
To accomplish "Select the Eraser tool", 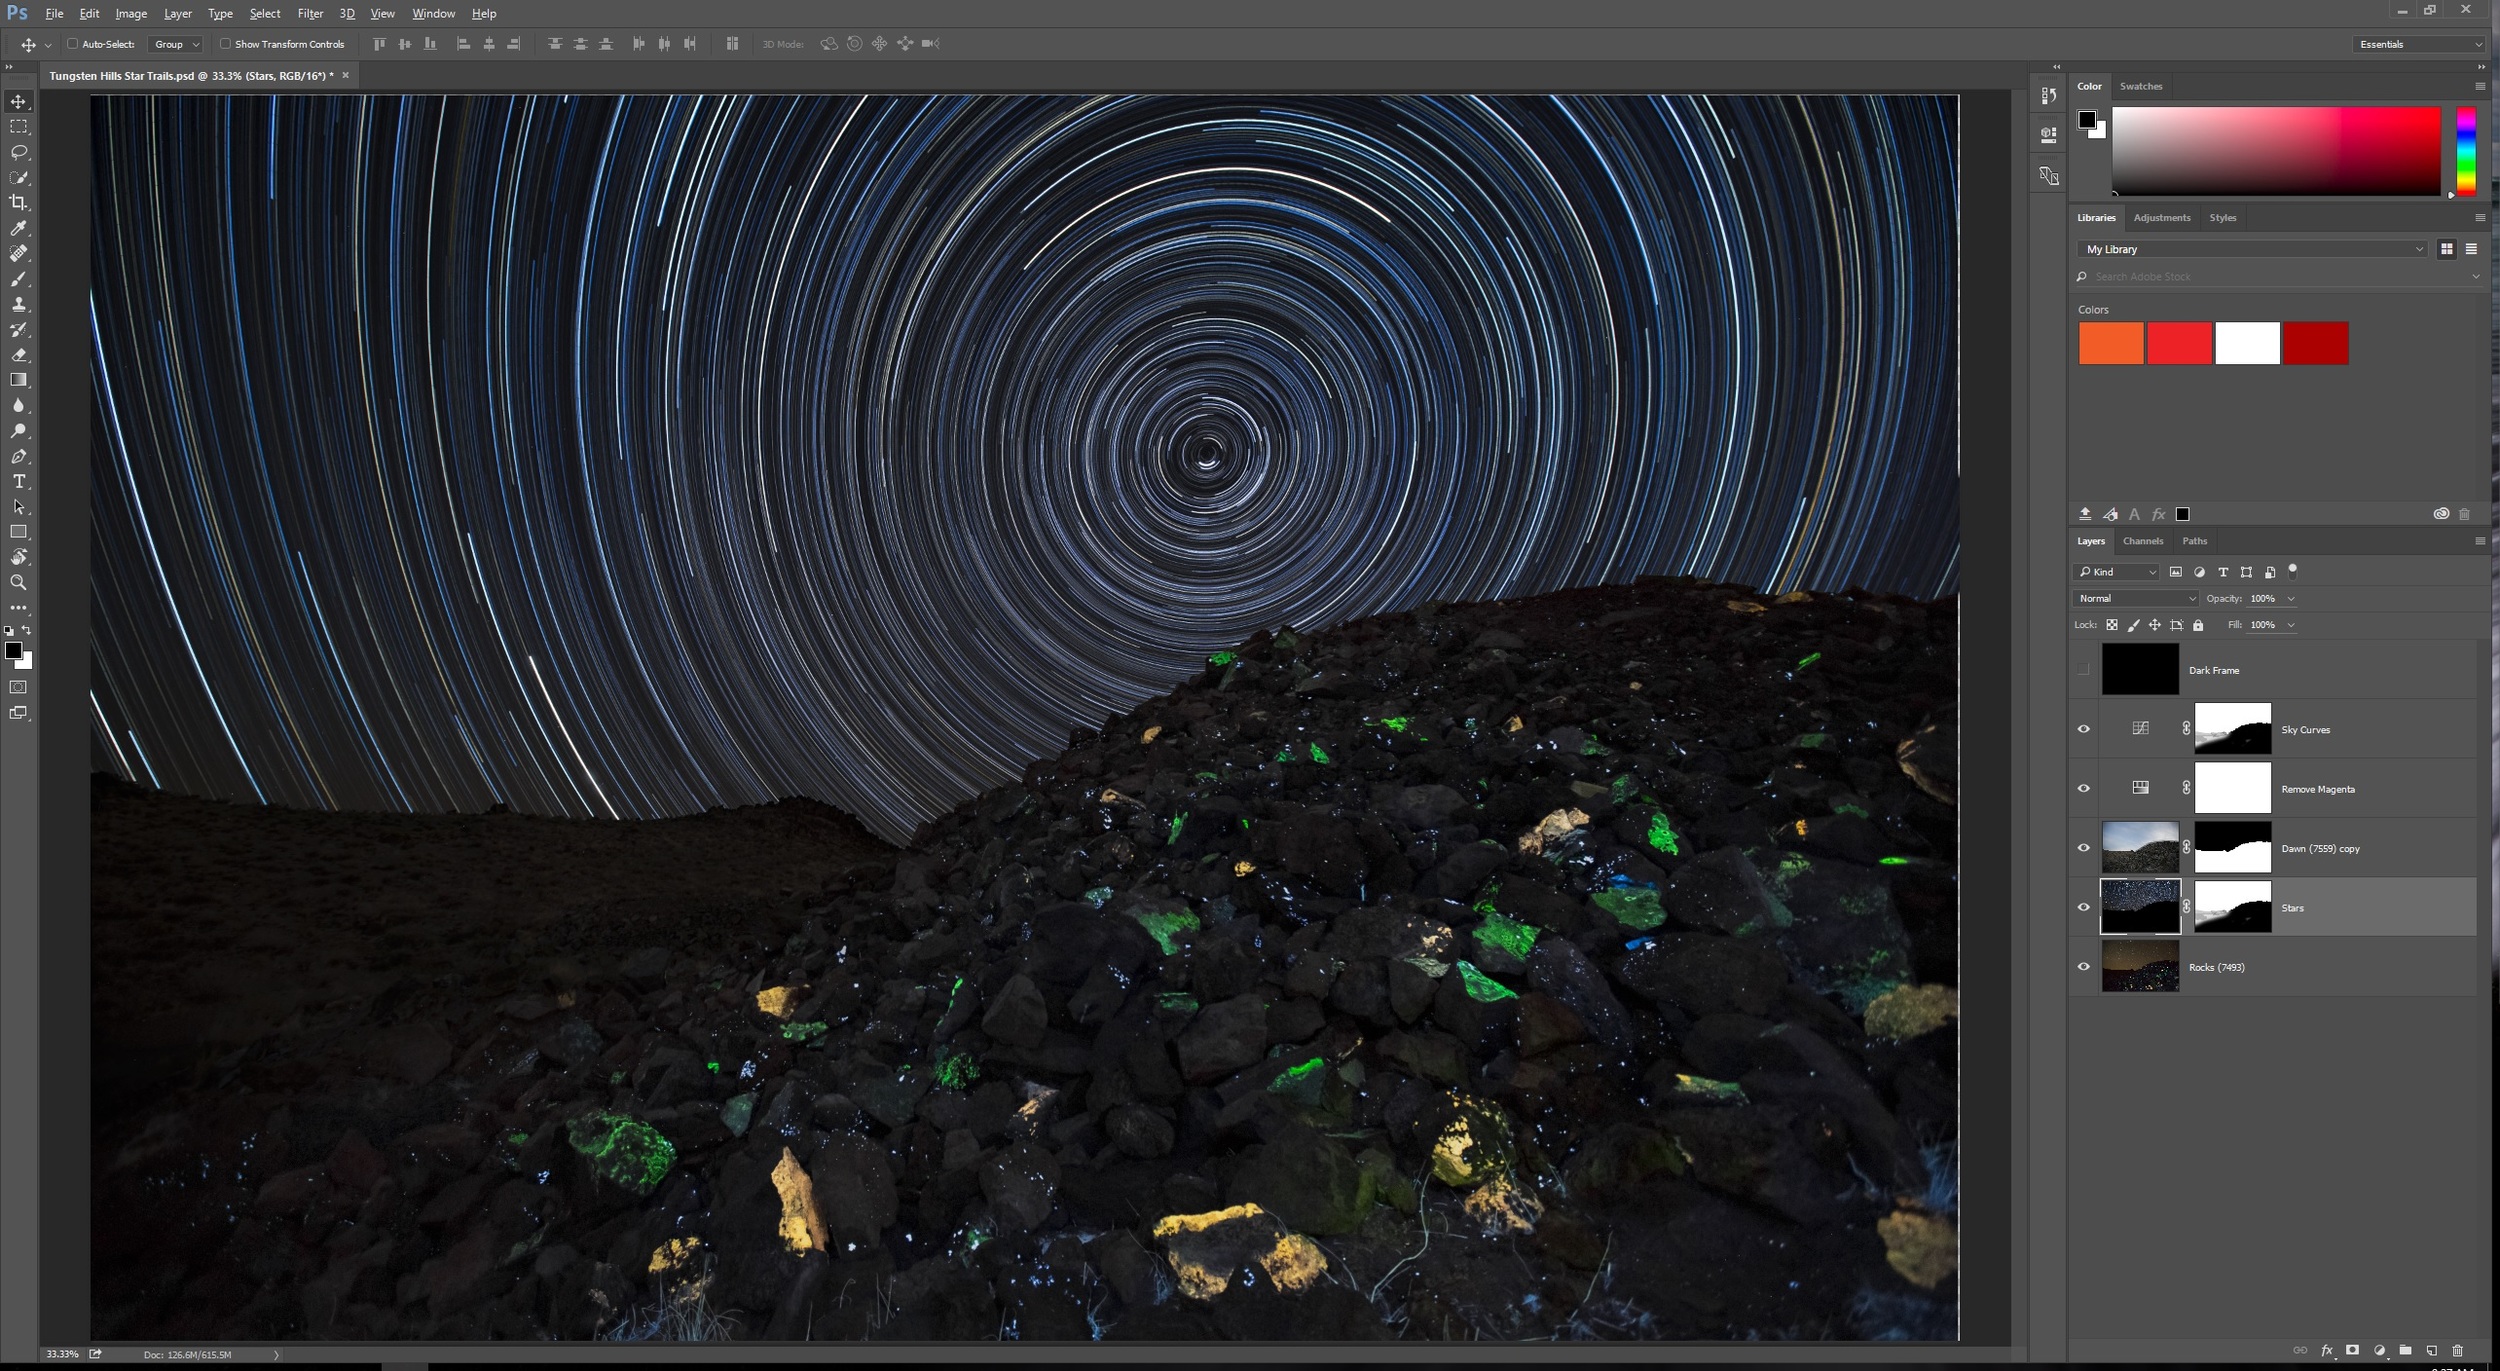I will coord(19,355).
